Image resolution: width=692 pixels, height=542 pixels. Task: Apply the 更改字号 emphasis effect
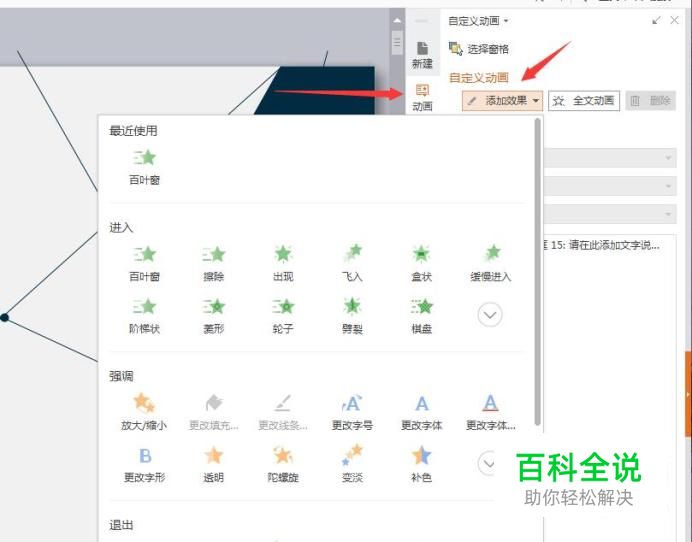click(x=352, y=412)
